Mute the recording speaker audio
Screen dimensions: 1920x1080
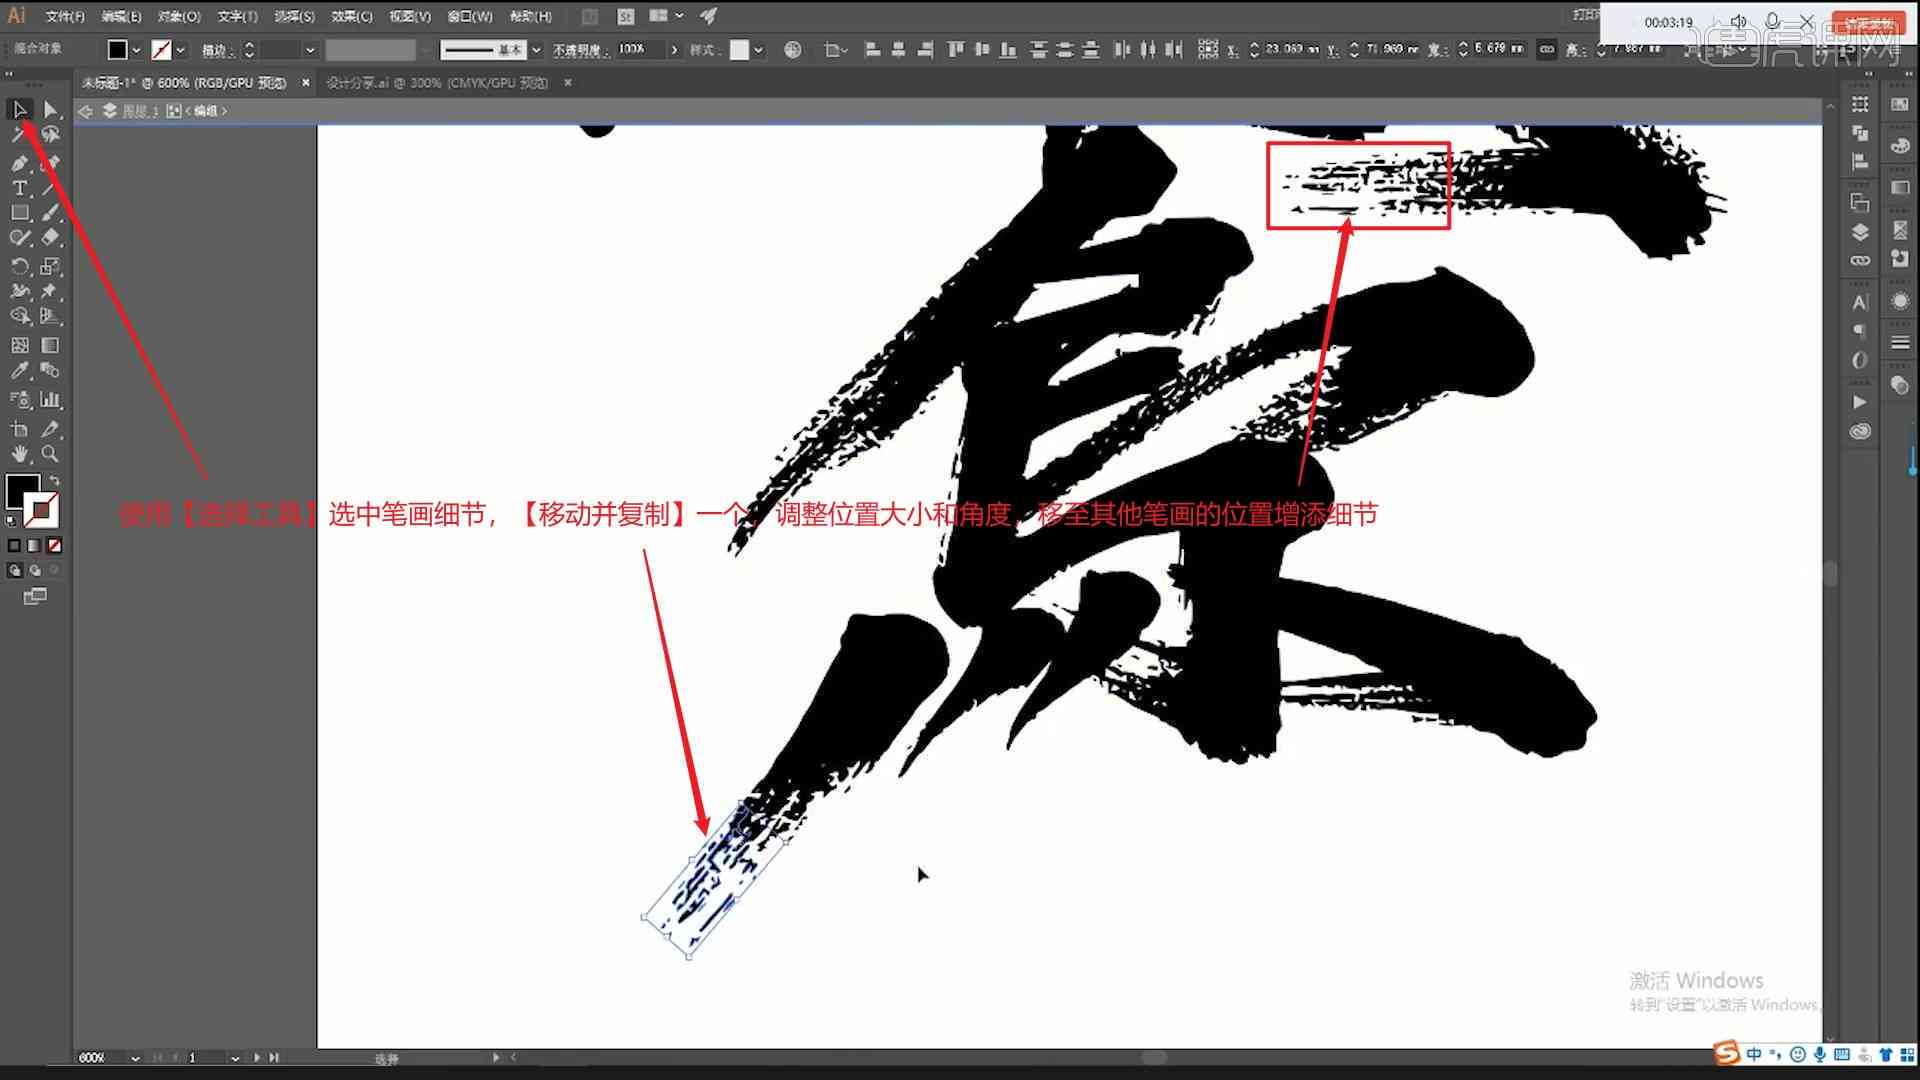coord(1739,21)
